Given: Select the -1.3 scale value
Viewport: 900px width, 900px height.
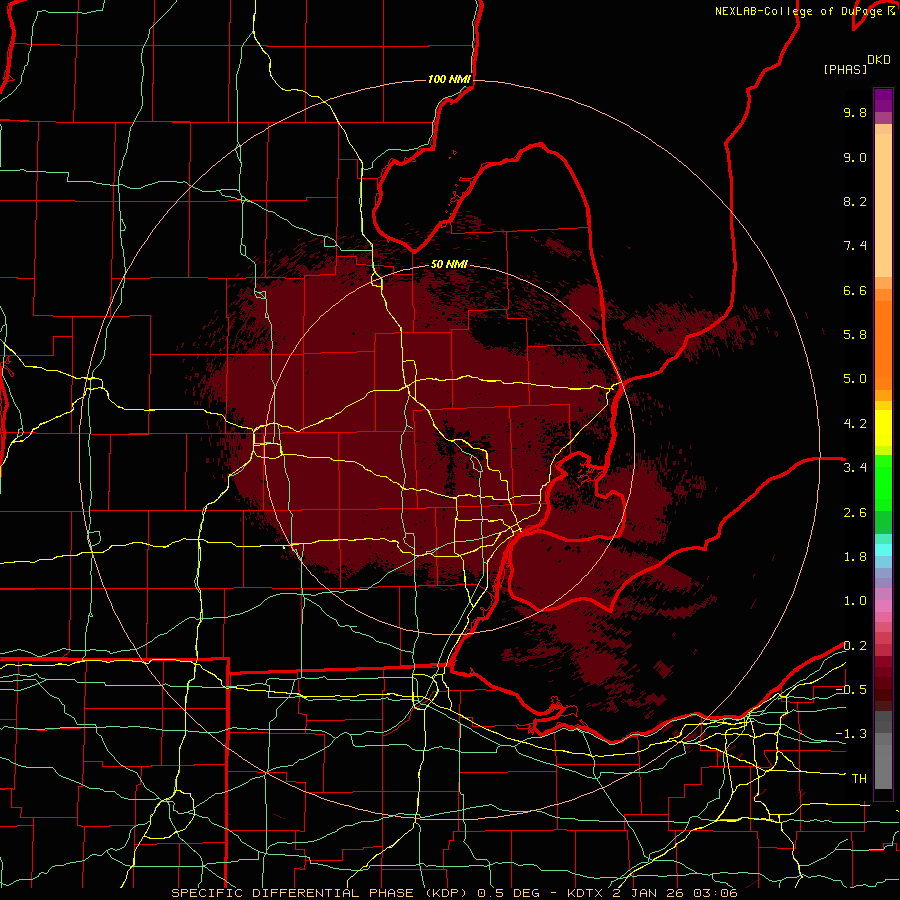Looking at the screenshot, I should [851, 734].
